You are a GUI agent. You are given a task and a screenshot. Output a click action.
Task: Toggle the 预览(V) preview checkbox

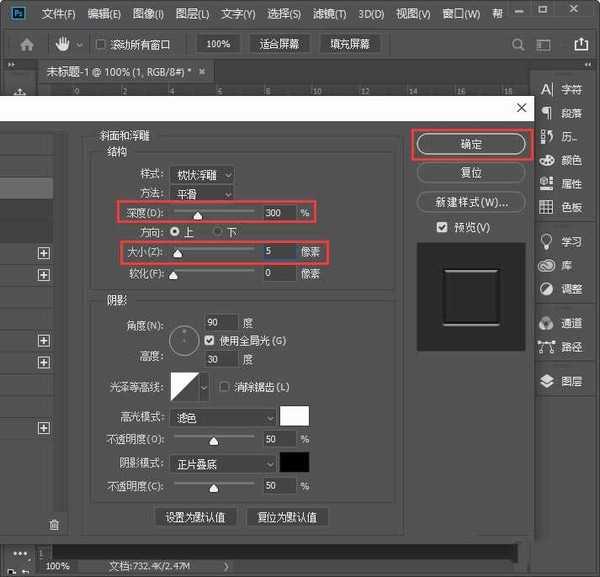[442, 228]
